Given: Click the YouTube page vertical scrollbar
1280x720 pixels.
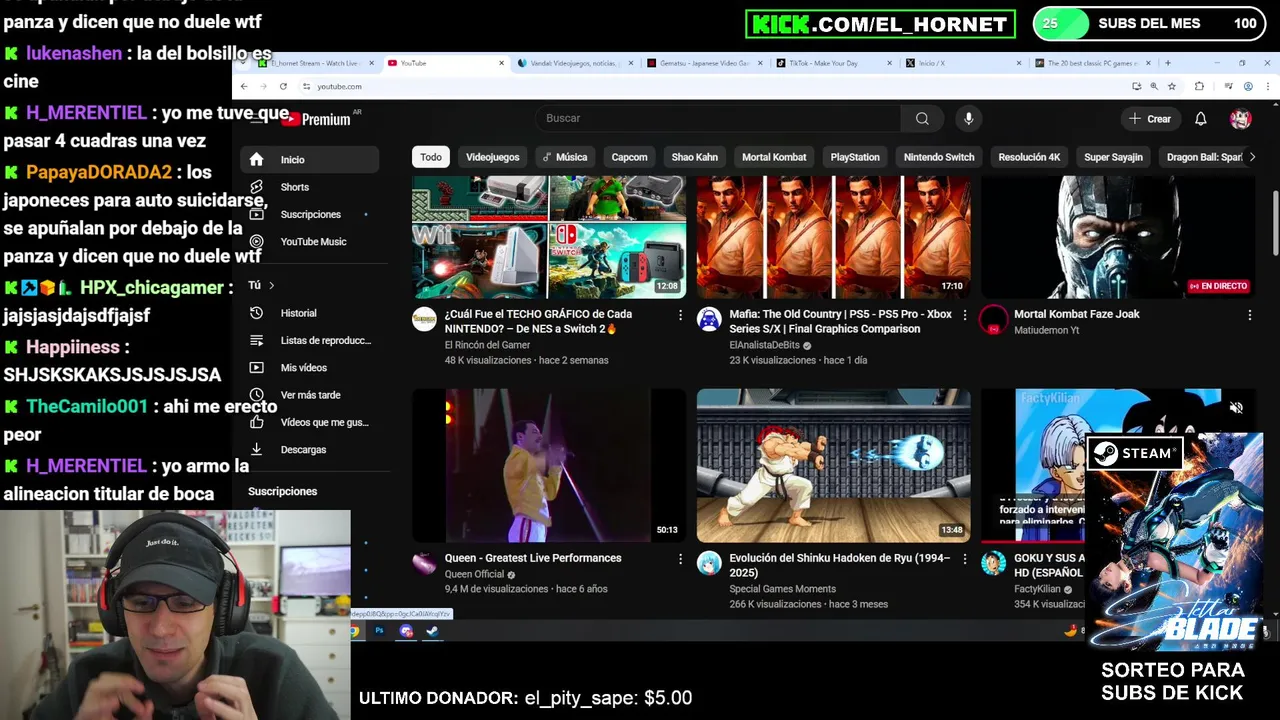Looking at the screenshot, I should pos(1274,222).
